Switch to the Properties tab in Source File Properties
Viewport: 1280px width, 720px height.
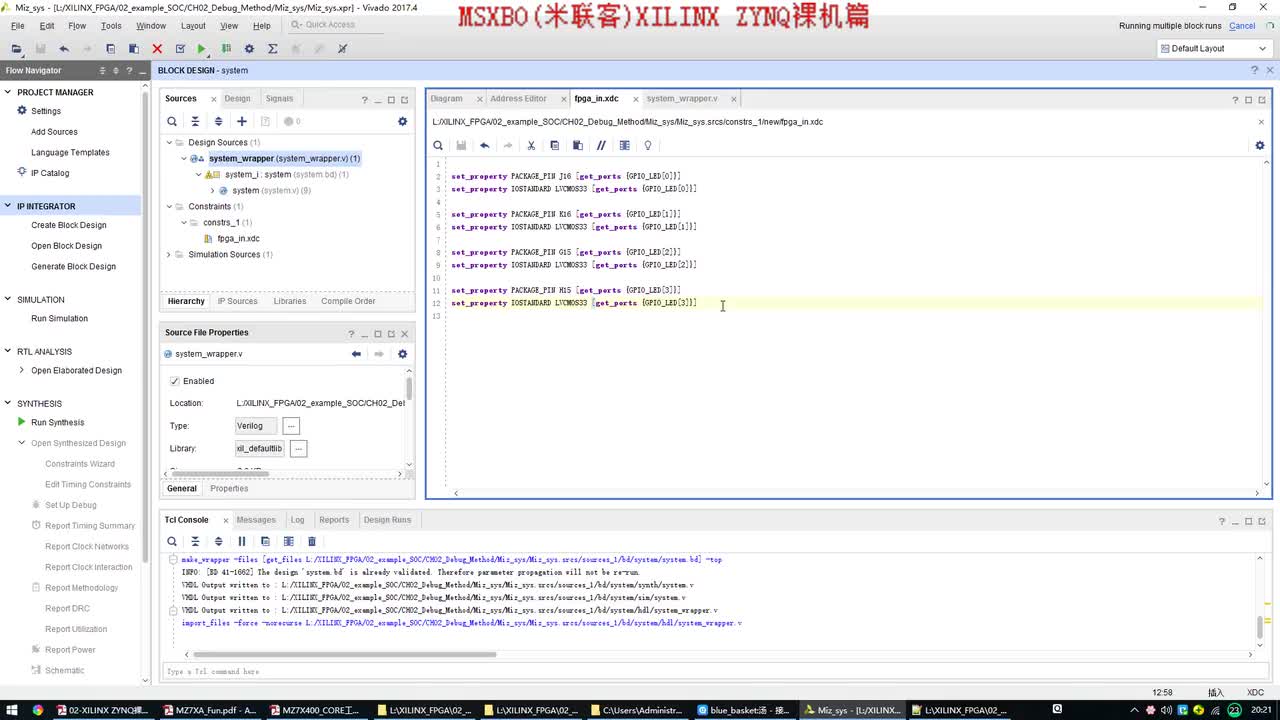[229, 488]
